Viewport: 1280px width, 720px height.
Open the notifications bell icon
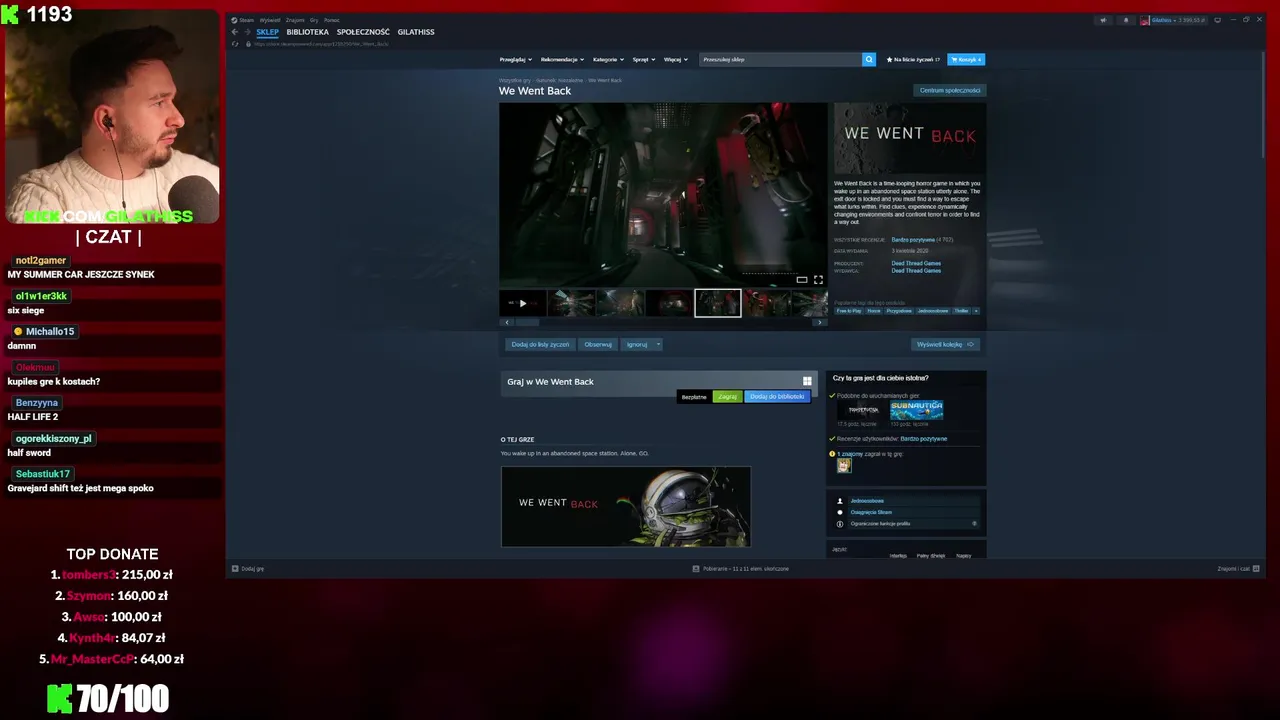(x=1125, y=20)
